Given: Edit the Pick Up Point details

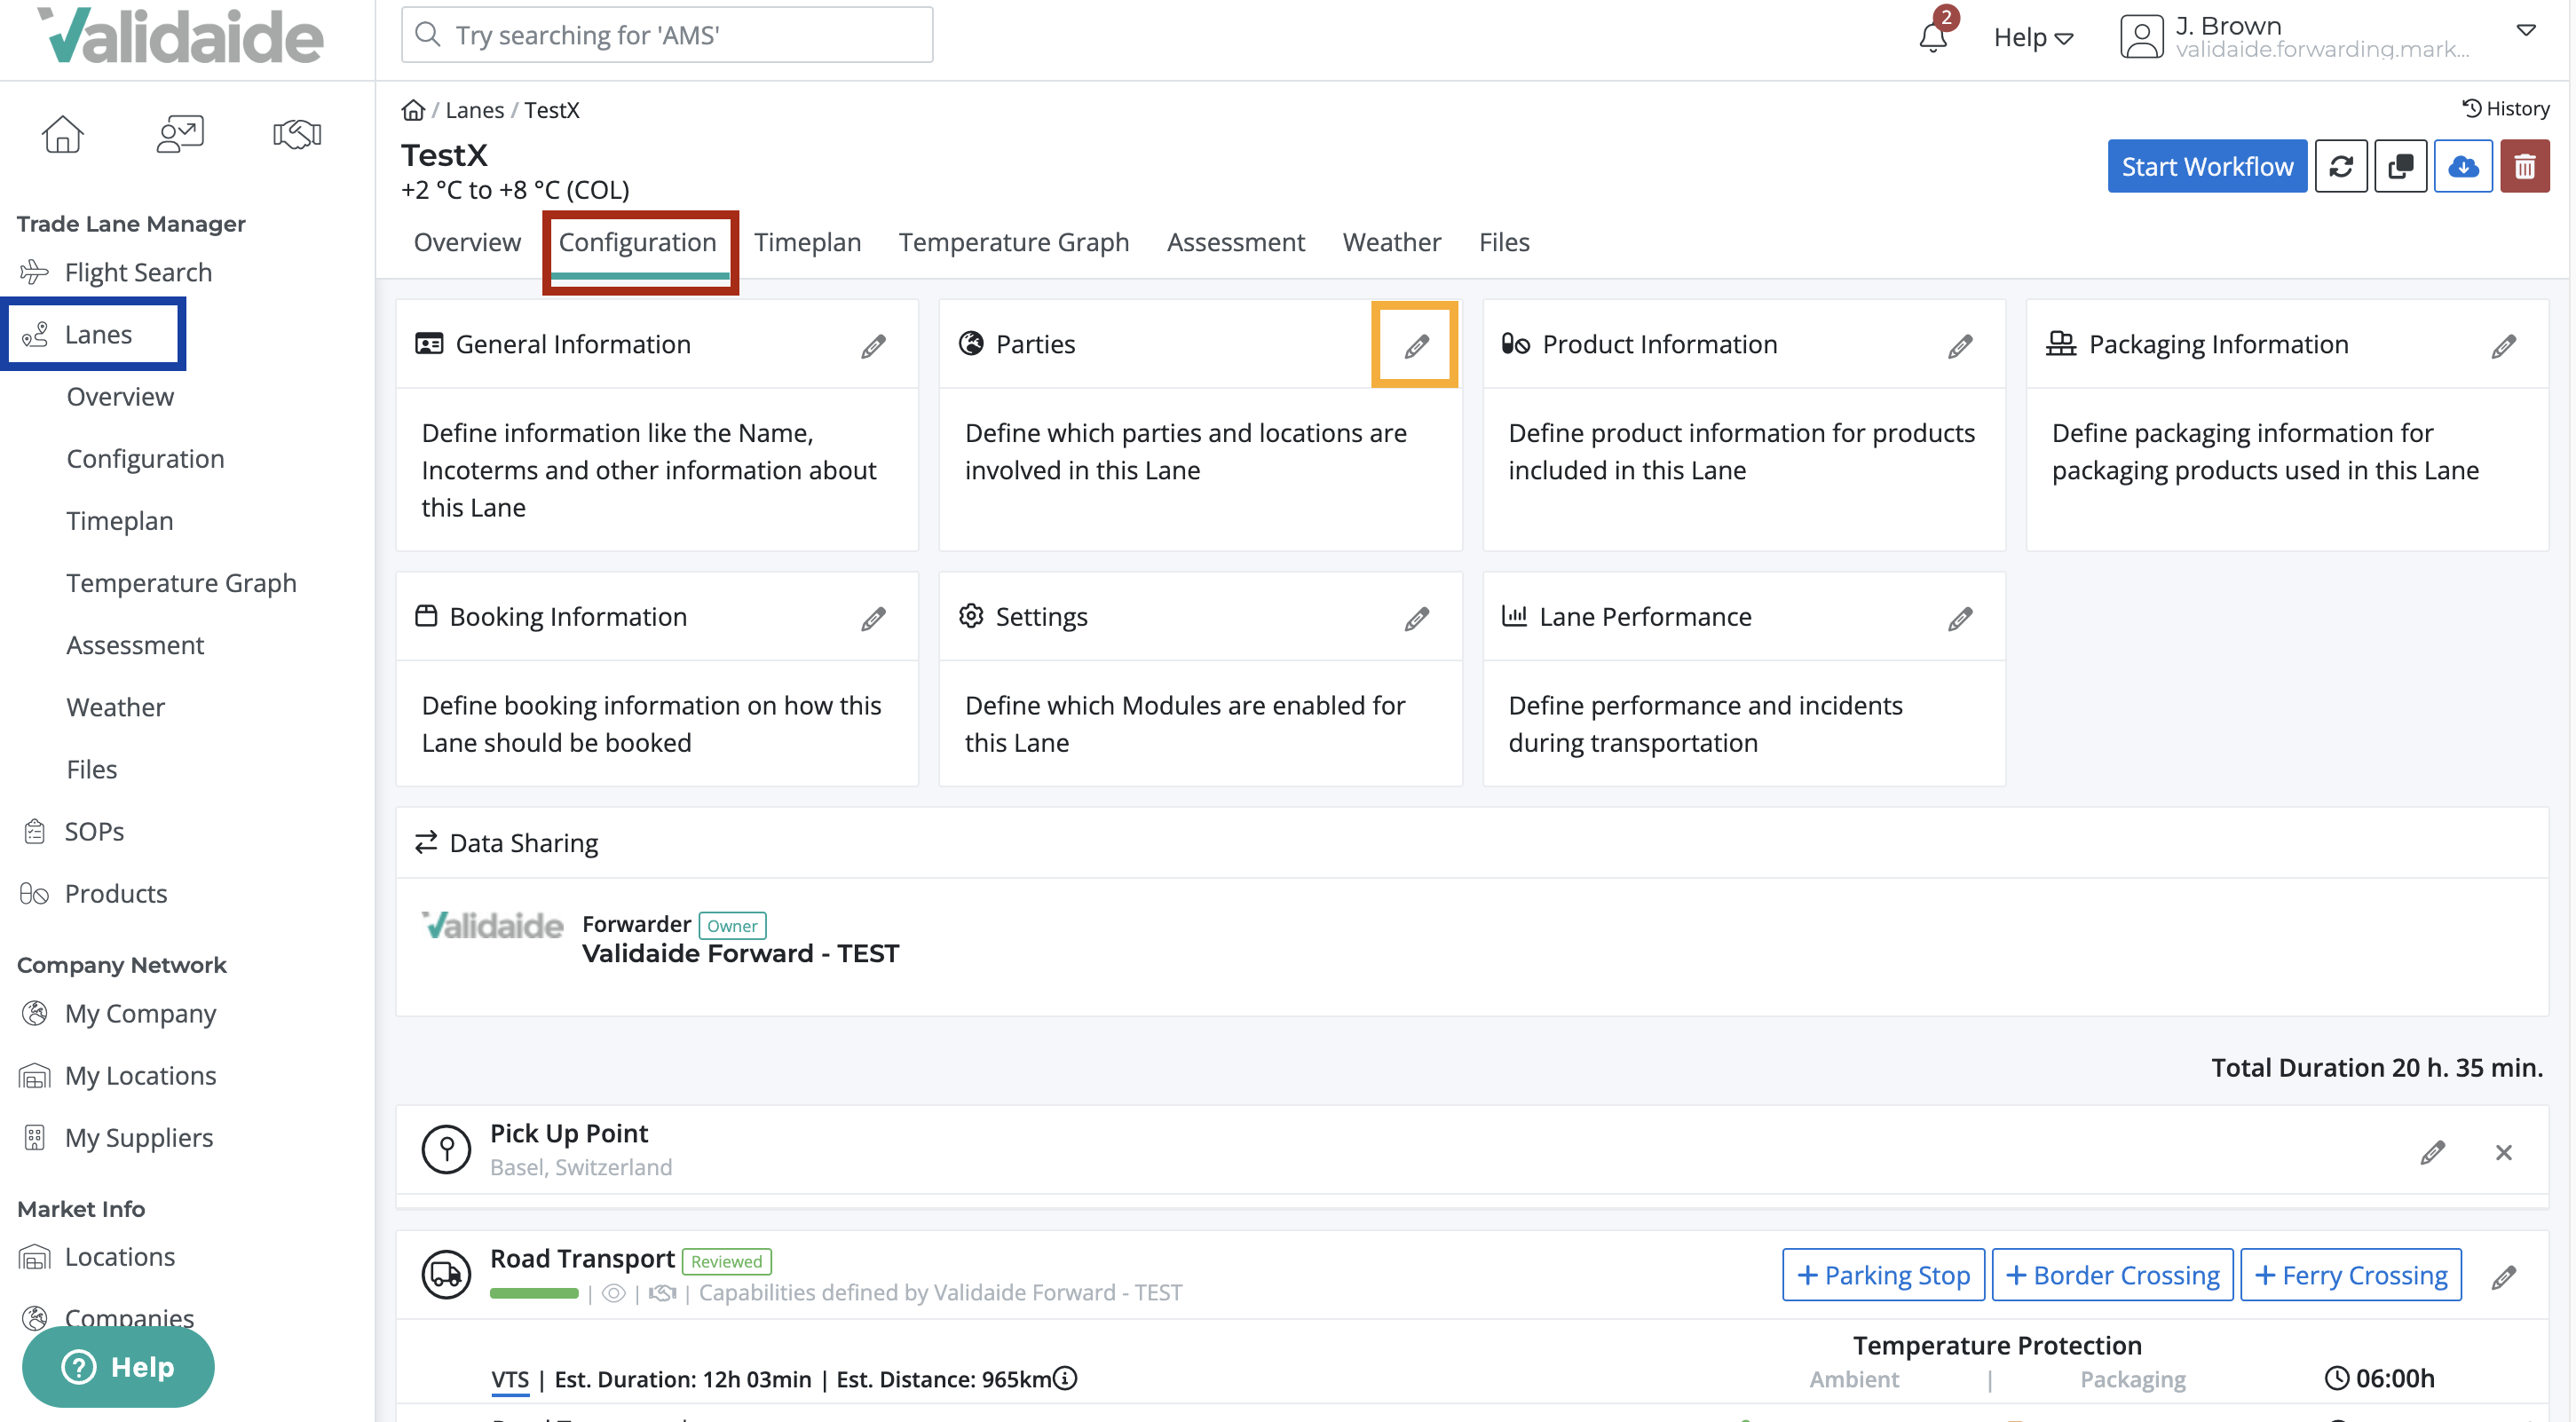Looking at the screenshot, I should click(2433, 1152).
